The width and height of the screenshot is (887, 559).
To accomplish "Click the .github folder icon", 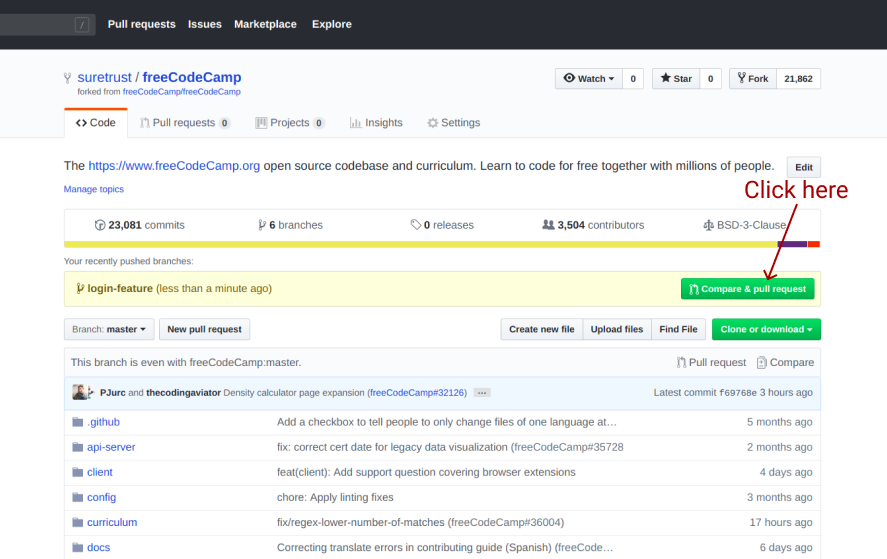I will 77,422.
